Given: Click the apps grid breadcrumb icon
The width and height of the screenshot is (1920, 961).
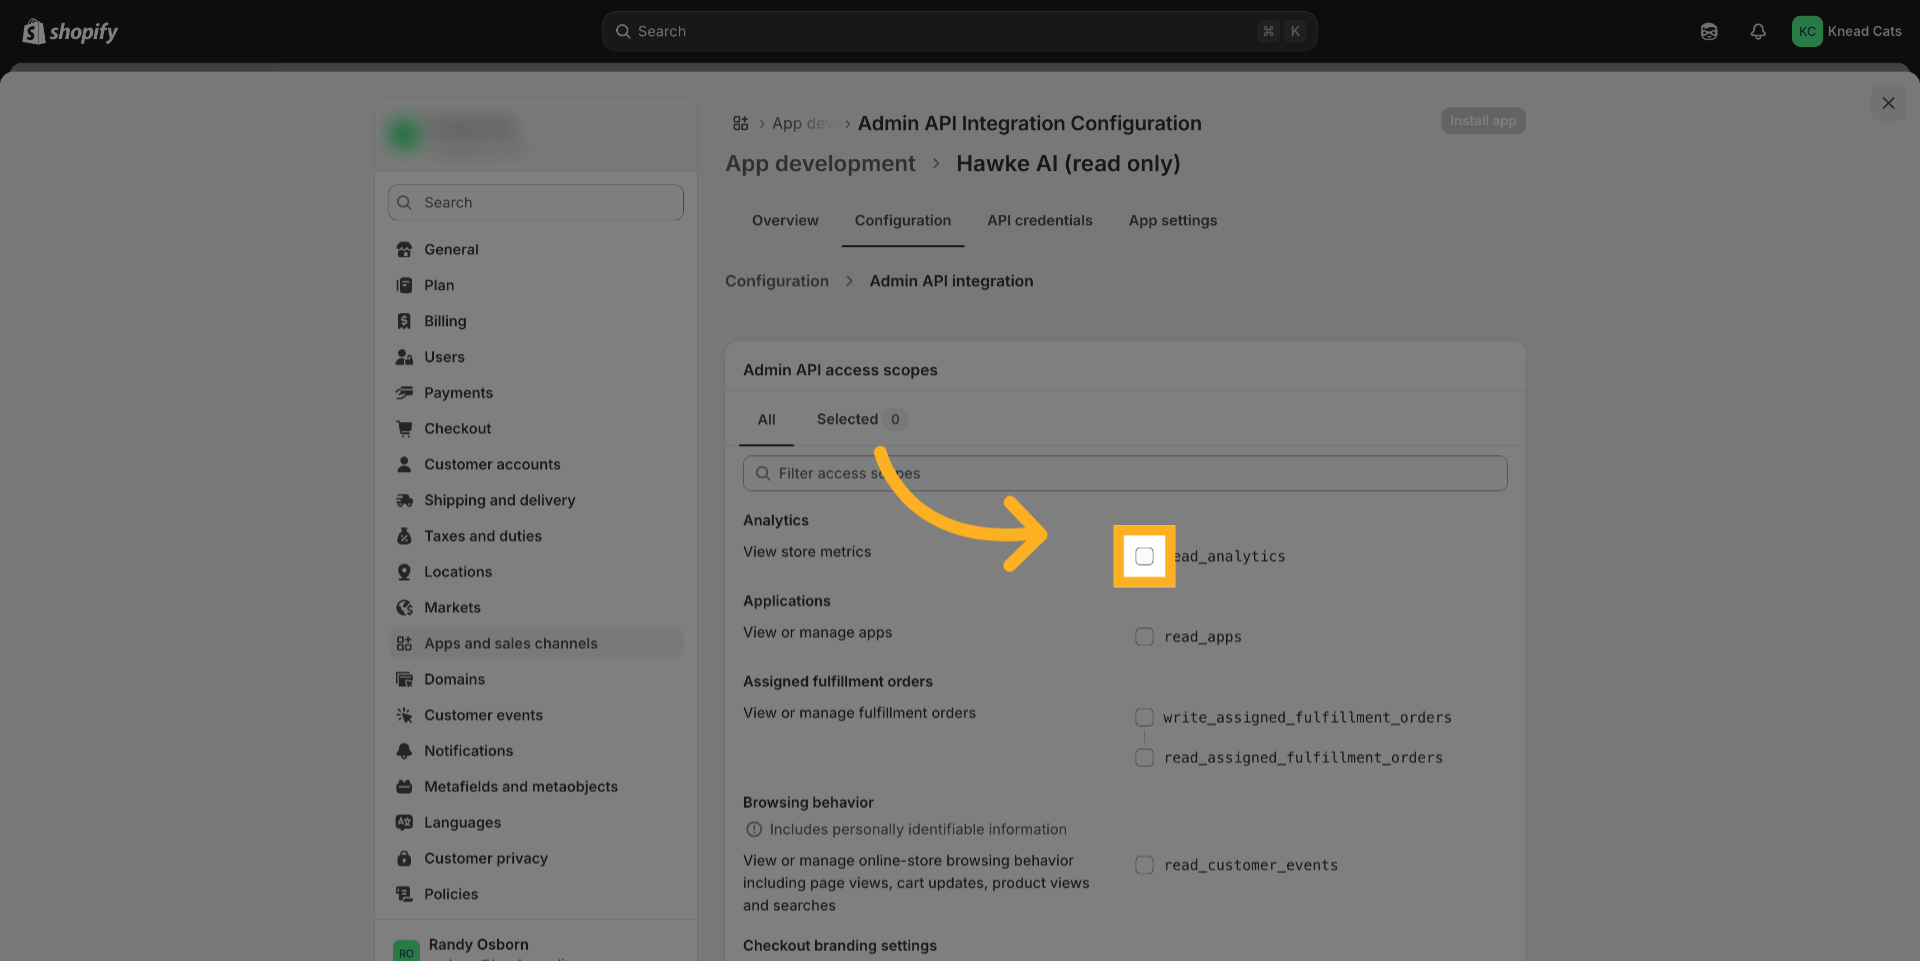Looking at the screenshot, I should coord(740,123).
